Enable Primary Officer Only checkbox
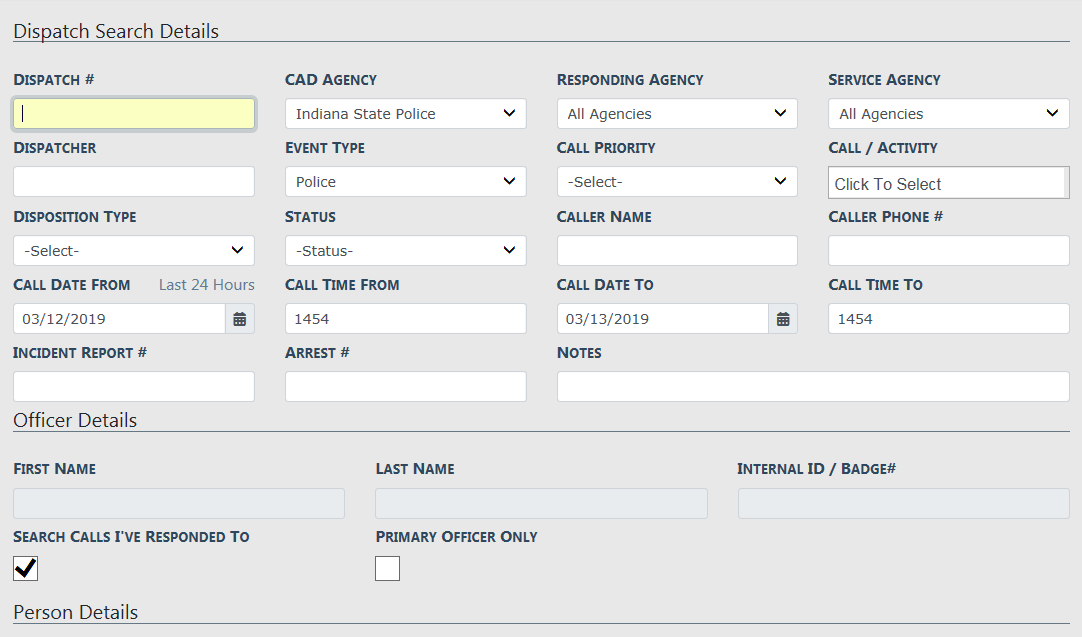The width and height of the screenshot is (1082, 637). point(387,568)
